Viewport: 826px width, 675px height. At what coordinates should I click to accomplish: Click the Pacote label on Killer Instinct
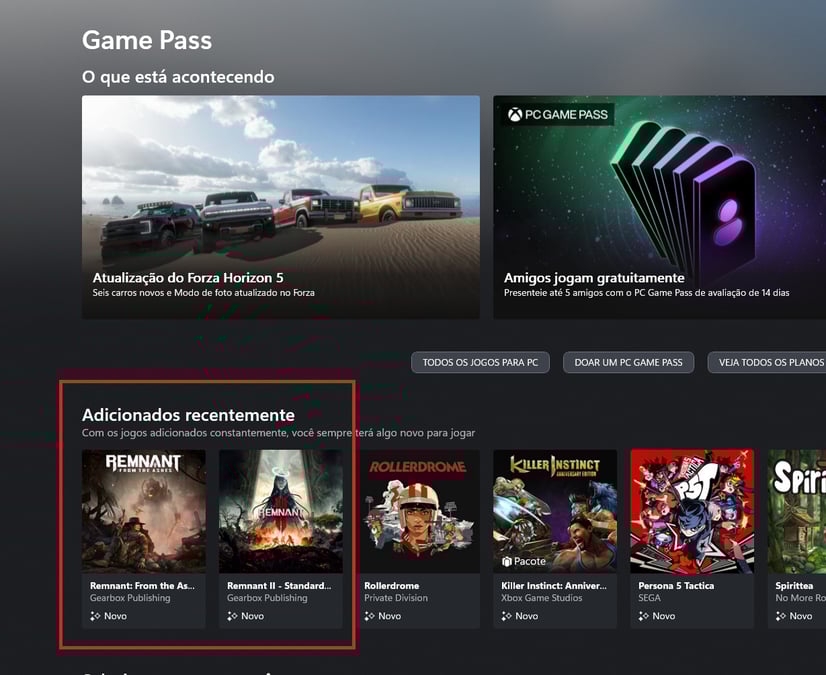click(x=530, y=561)
